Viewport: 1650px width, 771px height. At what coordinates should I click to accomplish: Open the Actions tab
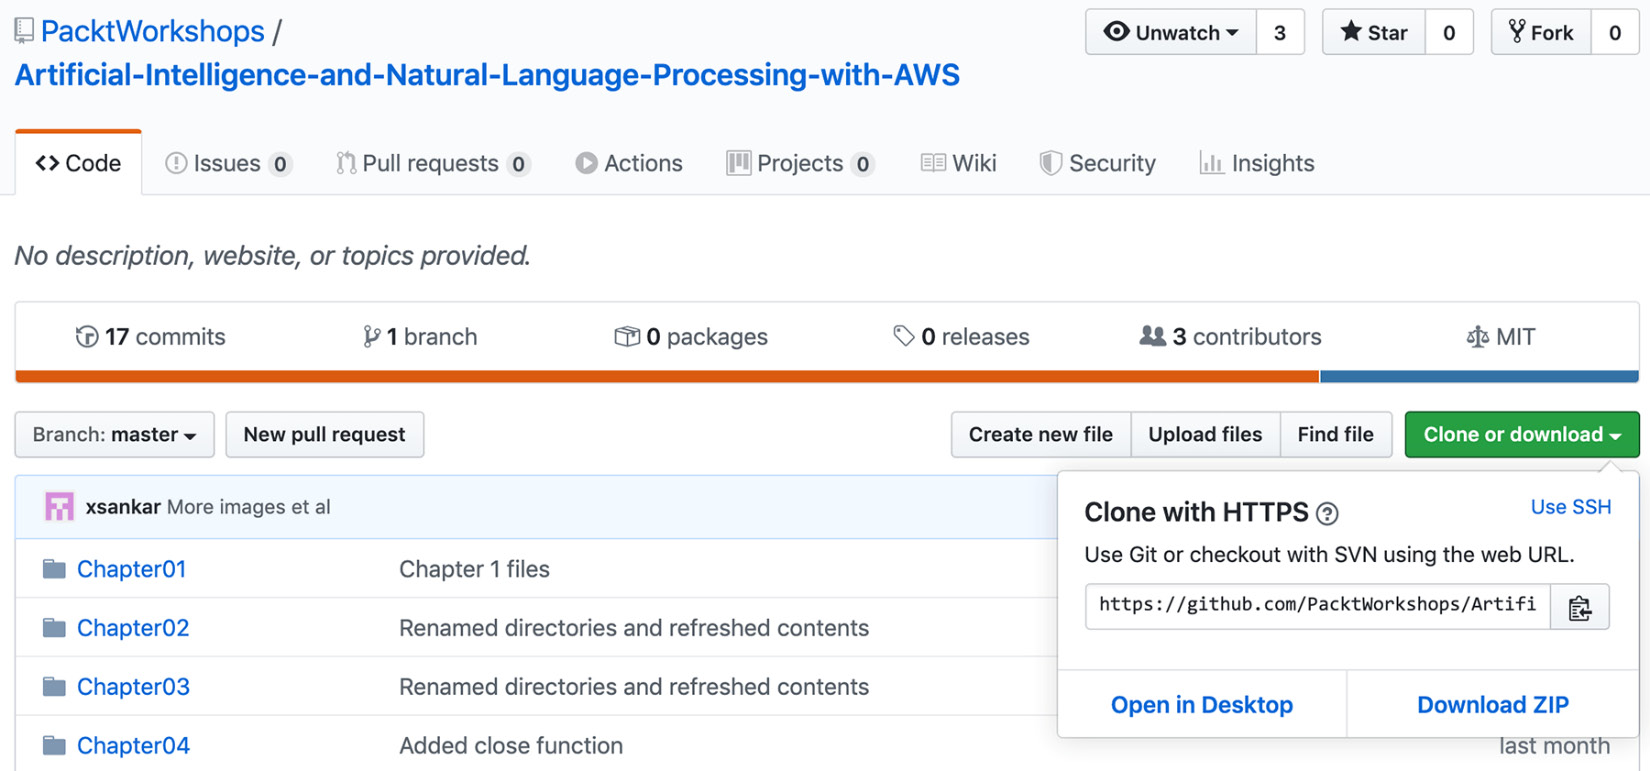pyautogui.click(x=629, y=163)
